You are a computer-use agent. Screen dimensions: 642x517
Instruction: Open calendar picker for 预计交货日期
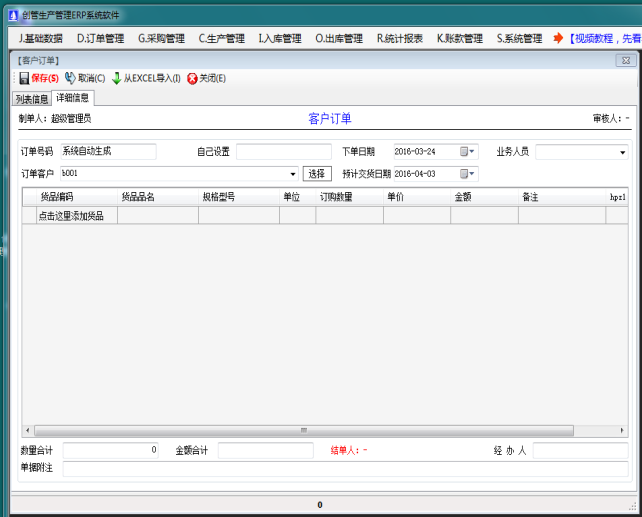tap(467, 174)
